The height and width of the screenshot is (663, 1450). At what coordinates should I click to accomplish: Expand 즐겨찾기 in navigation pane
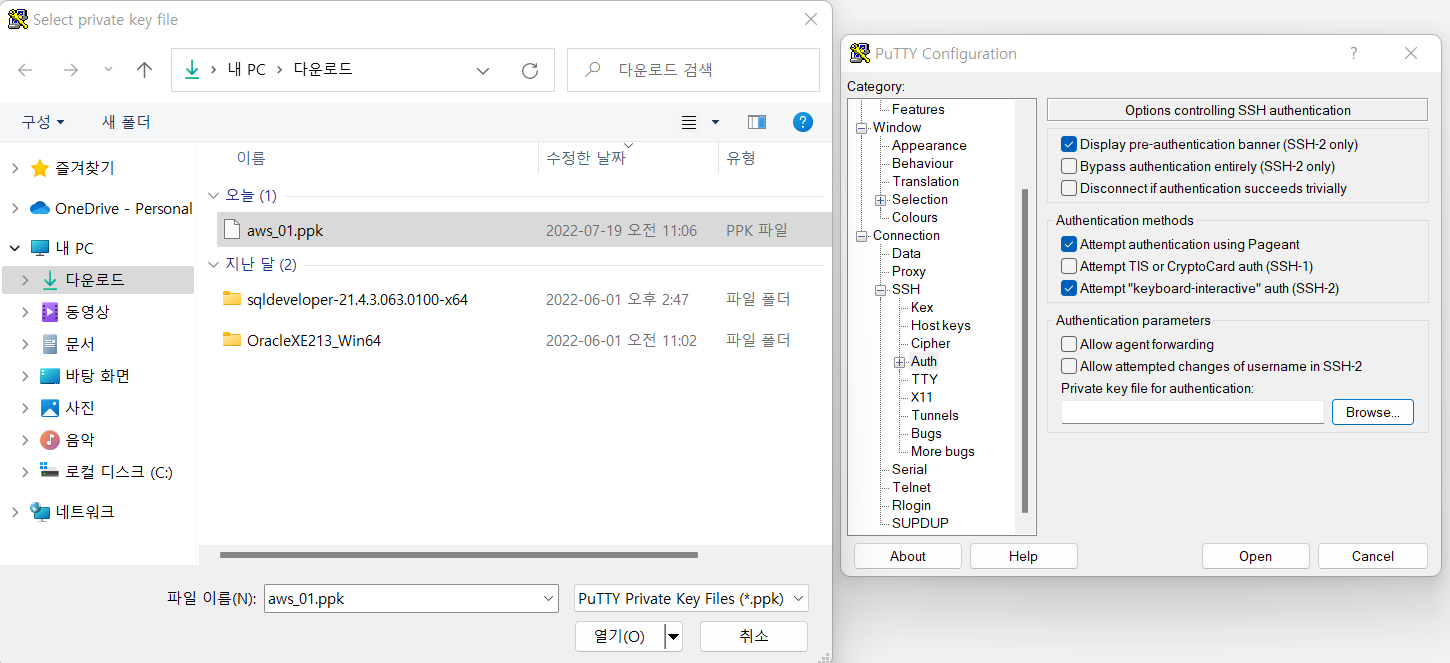click(x=15, y=168)
